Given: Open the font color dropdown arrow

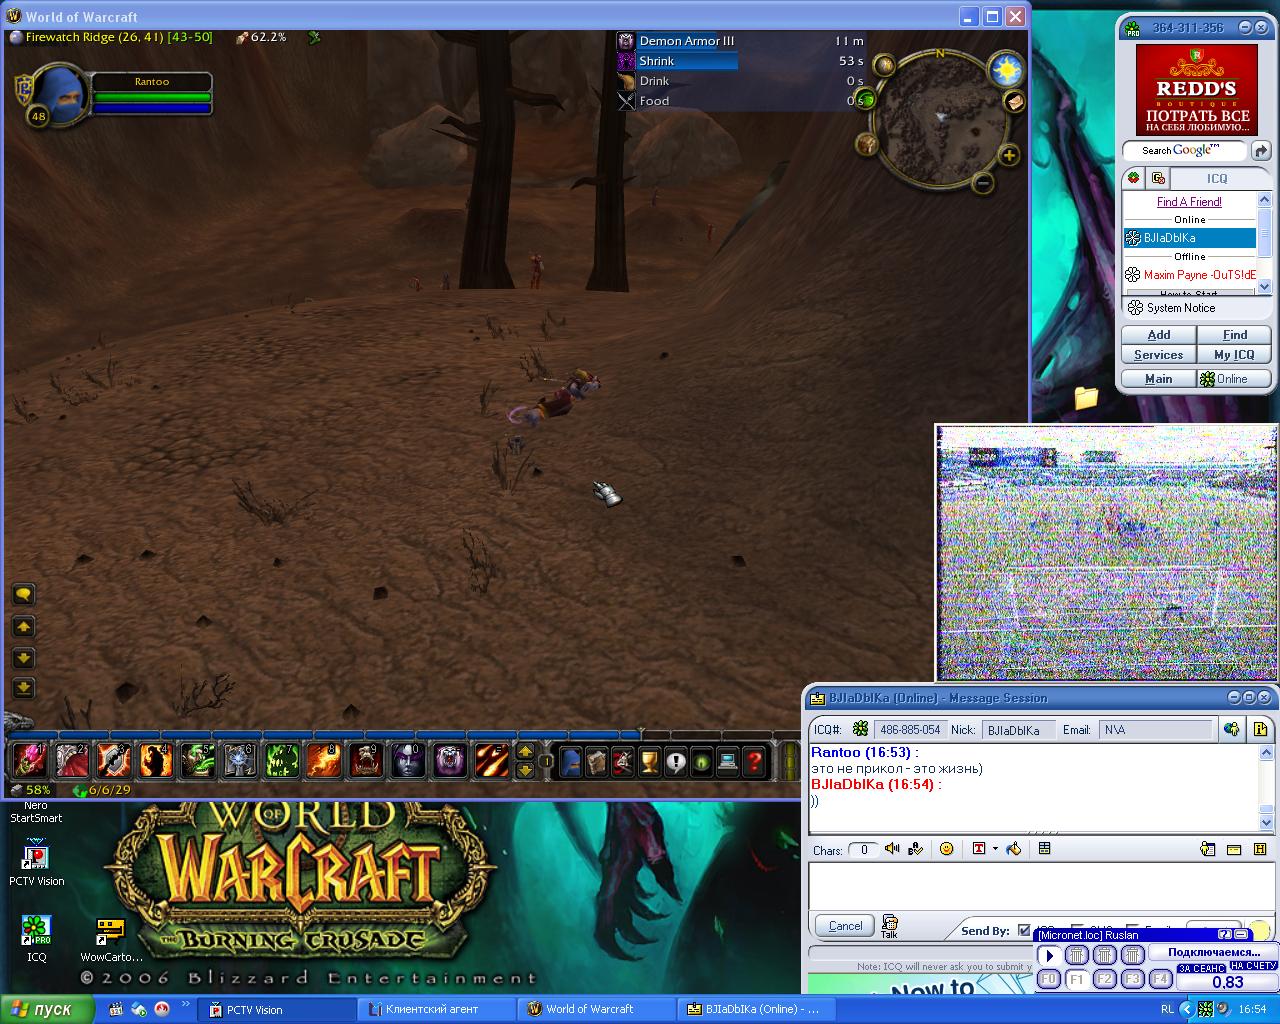Looking at the screenshot, I should [995, 849].
